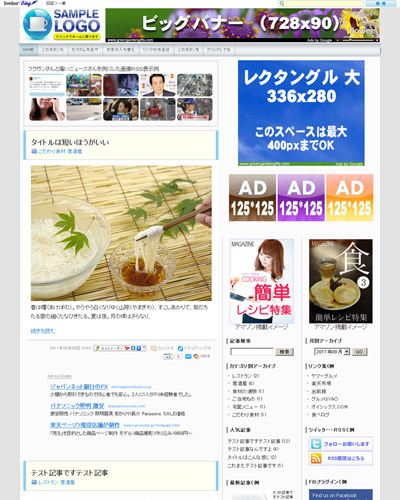Click the runner in red jersey thumbnail
The width and height of the screenshot is (400, 500).
157,109
